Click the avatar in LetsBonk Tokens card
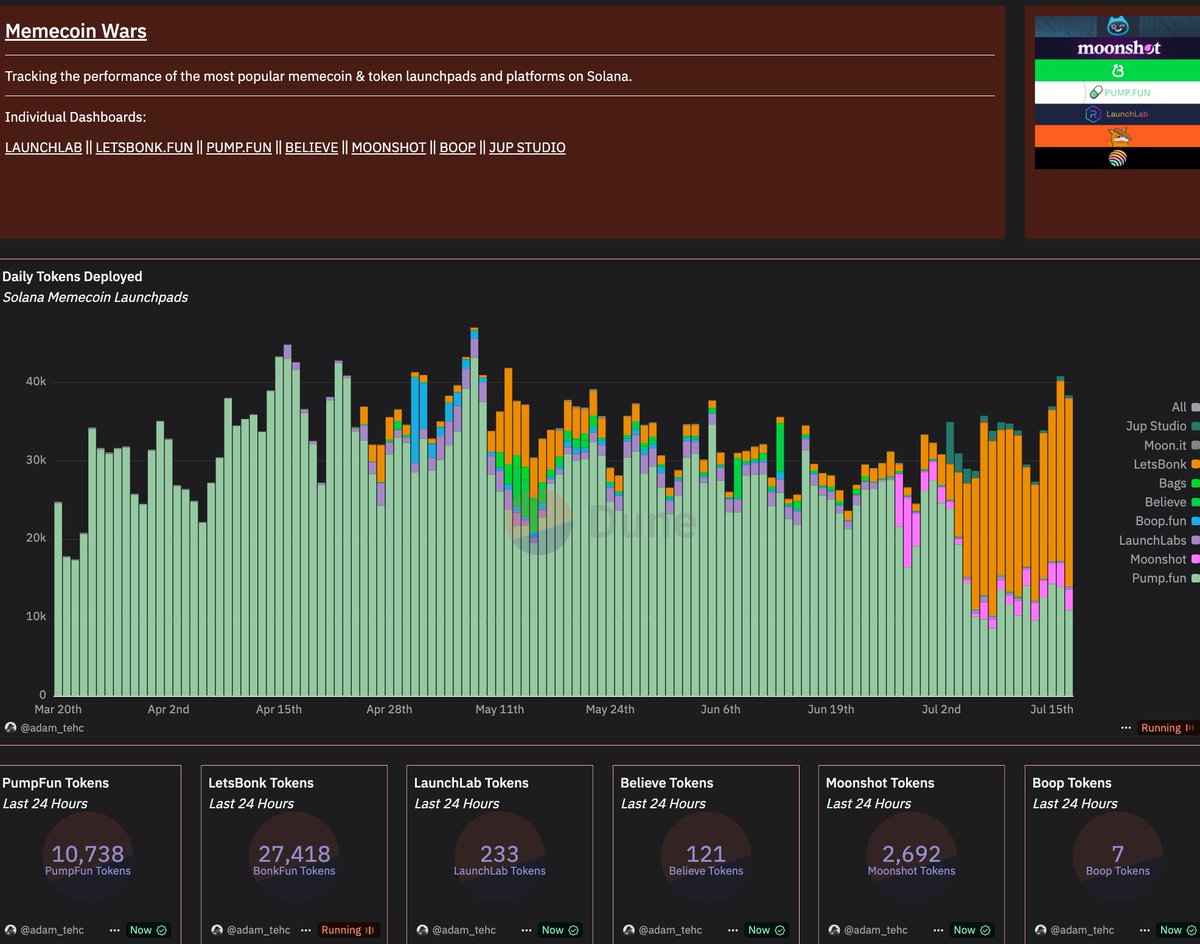The height and width of the screenshot is (944, 1200). click(x=217, y=930)
